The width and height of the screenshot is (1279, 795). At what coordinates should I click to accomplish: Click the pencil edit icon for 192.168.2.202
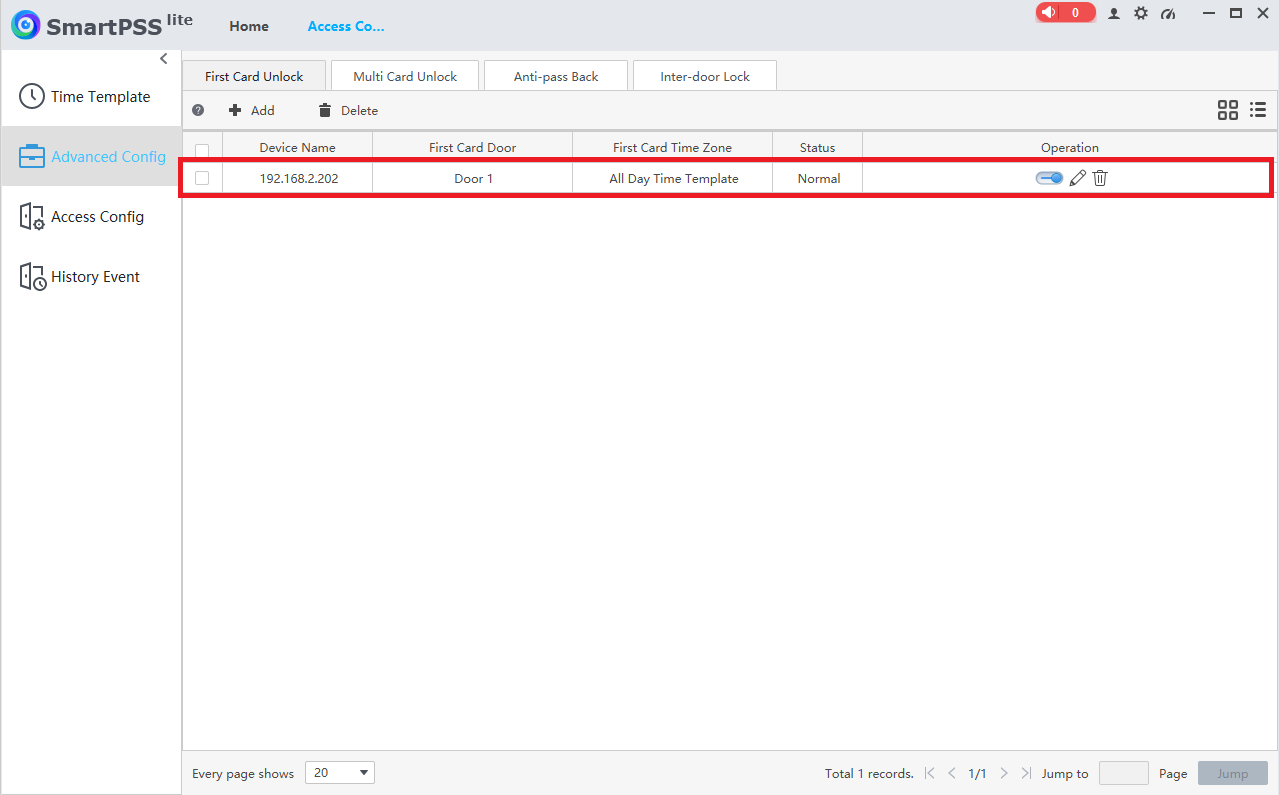[x=1077, y=178]
